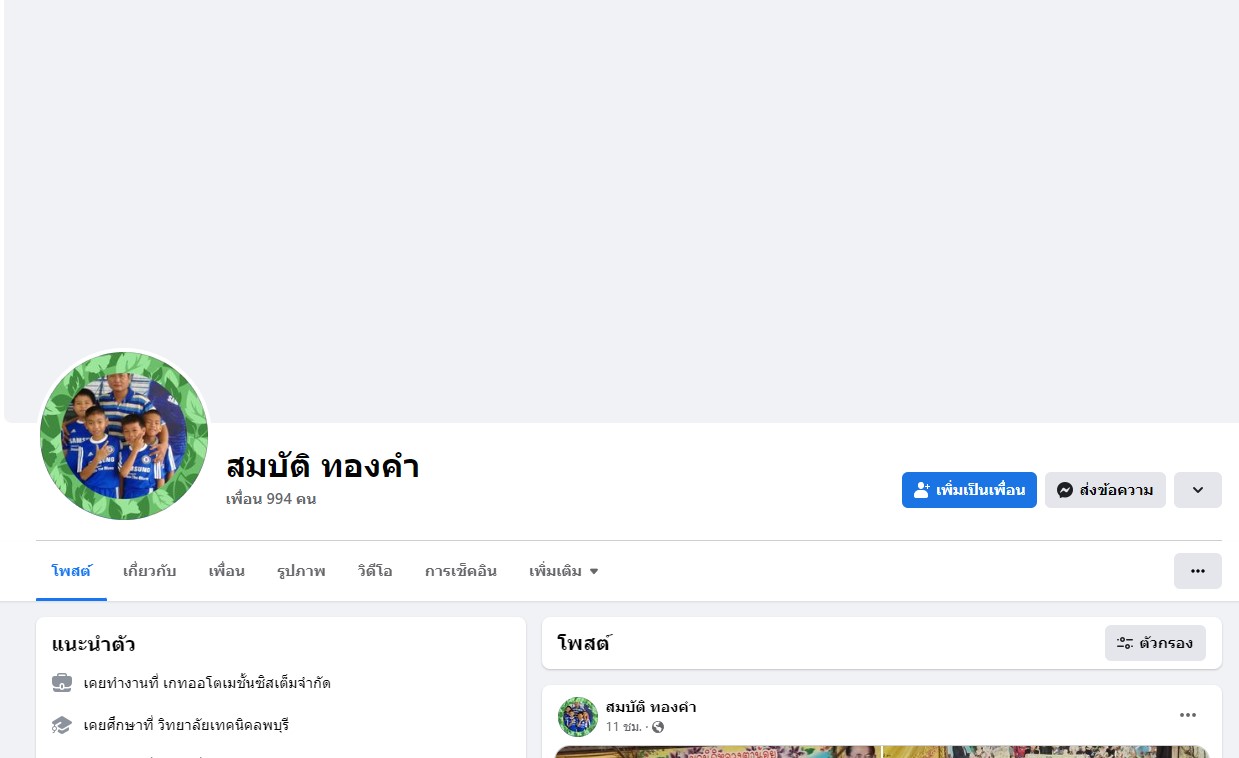Open the large profile picture
The image size is (1239, 758).
tap(124, 436)
